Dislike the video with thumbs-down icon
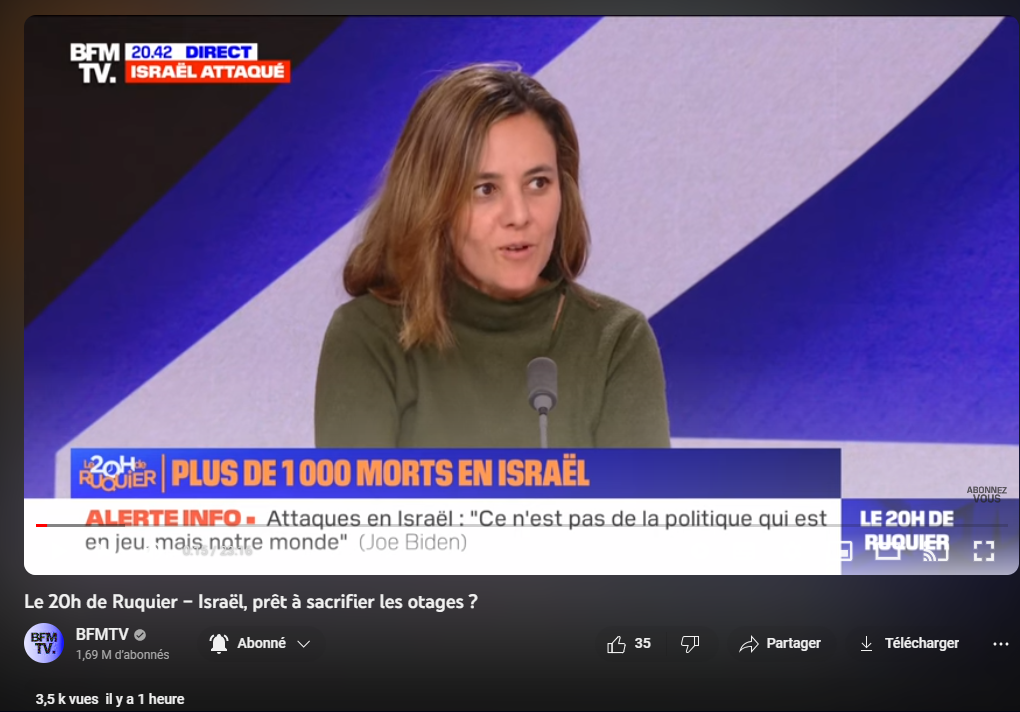 pos(690,644)
